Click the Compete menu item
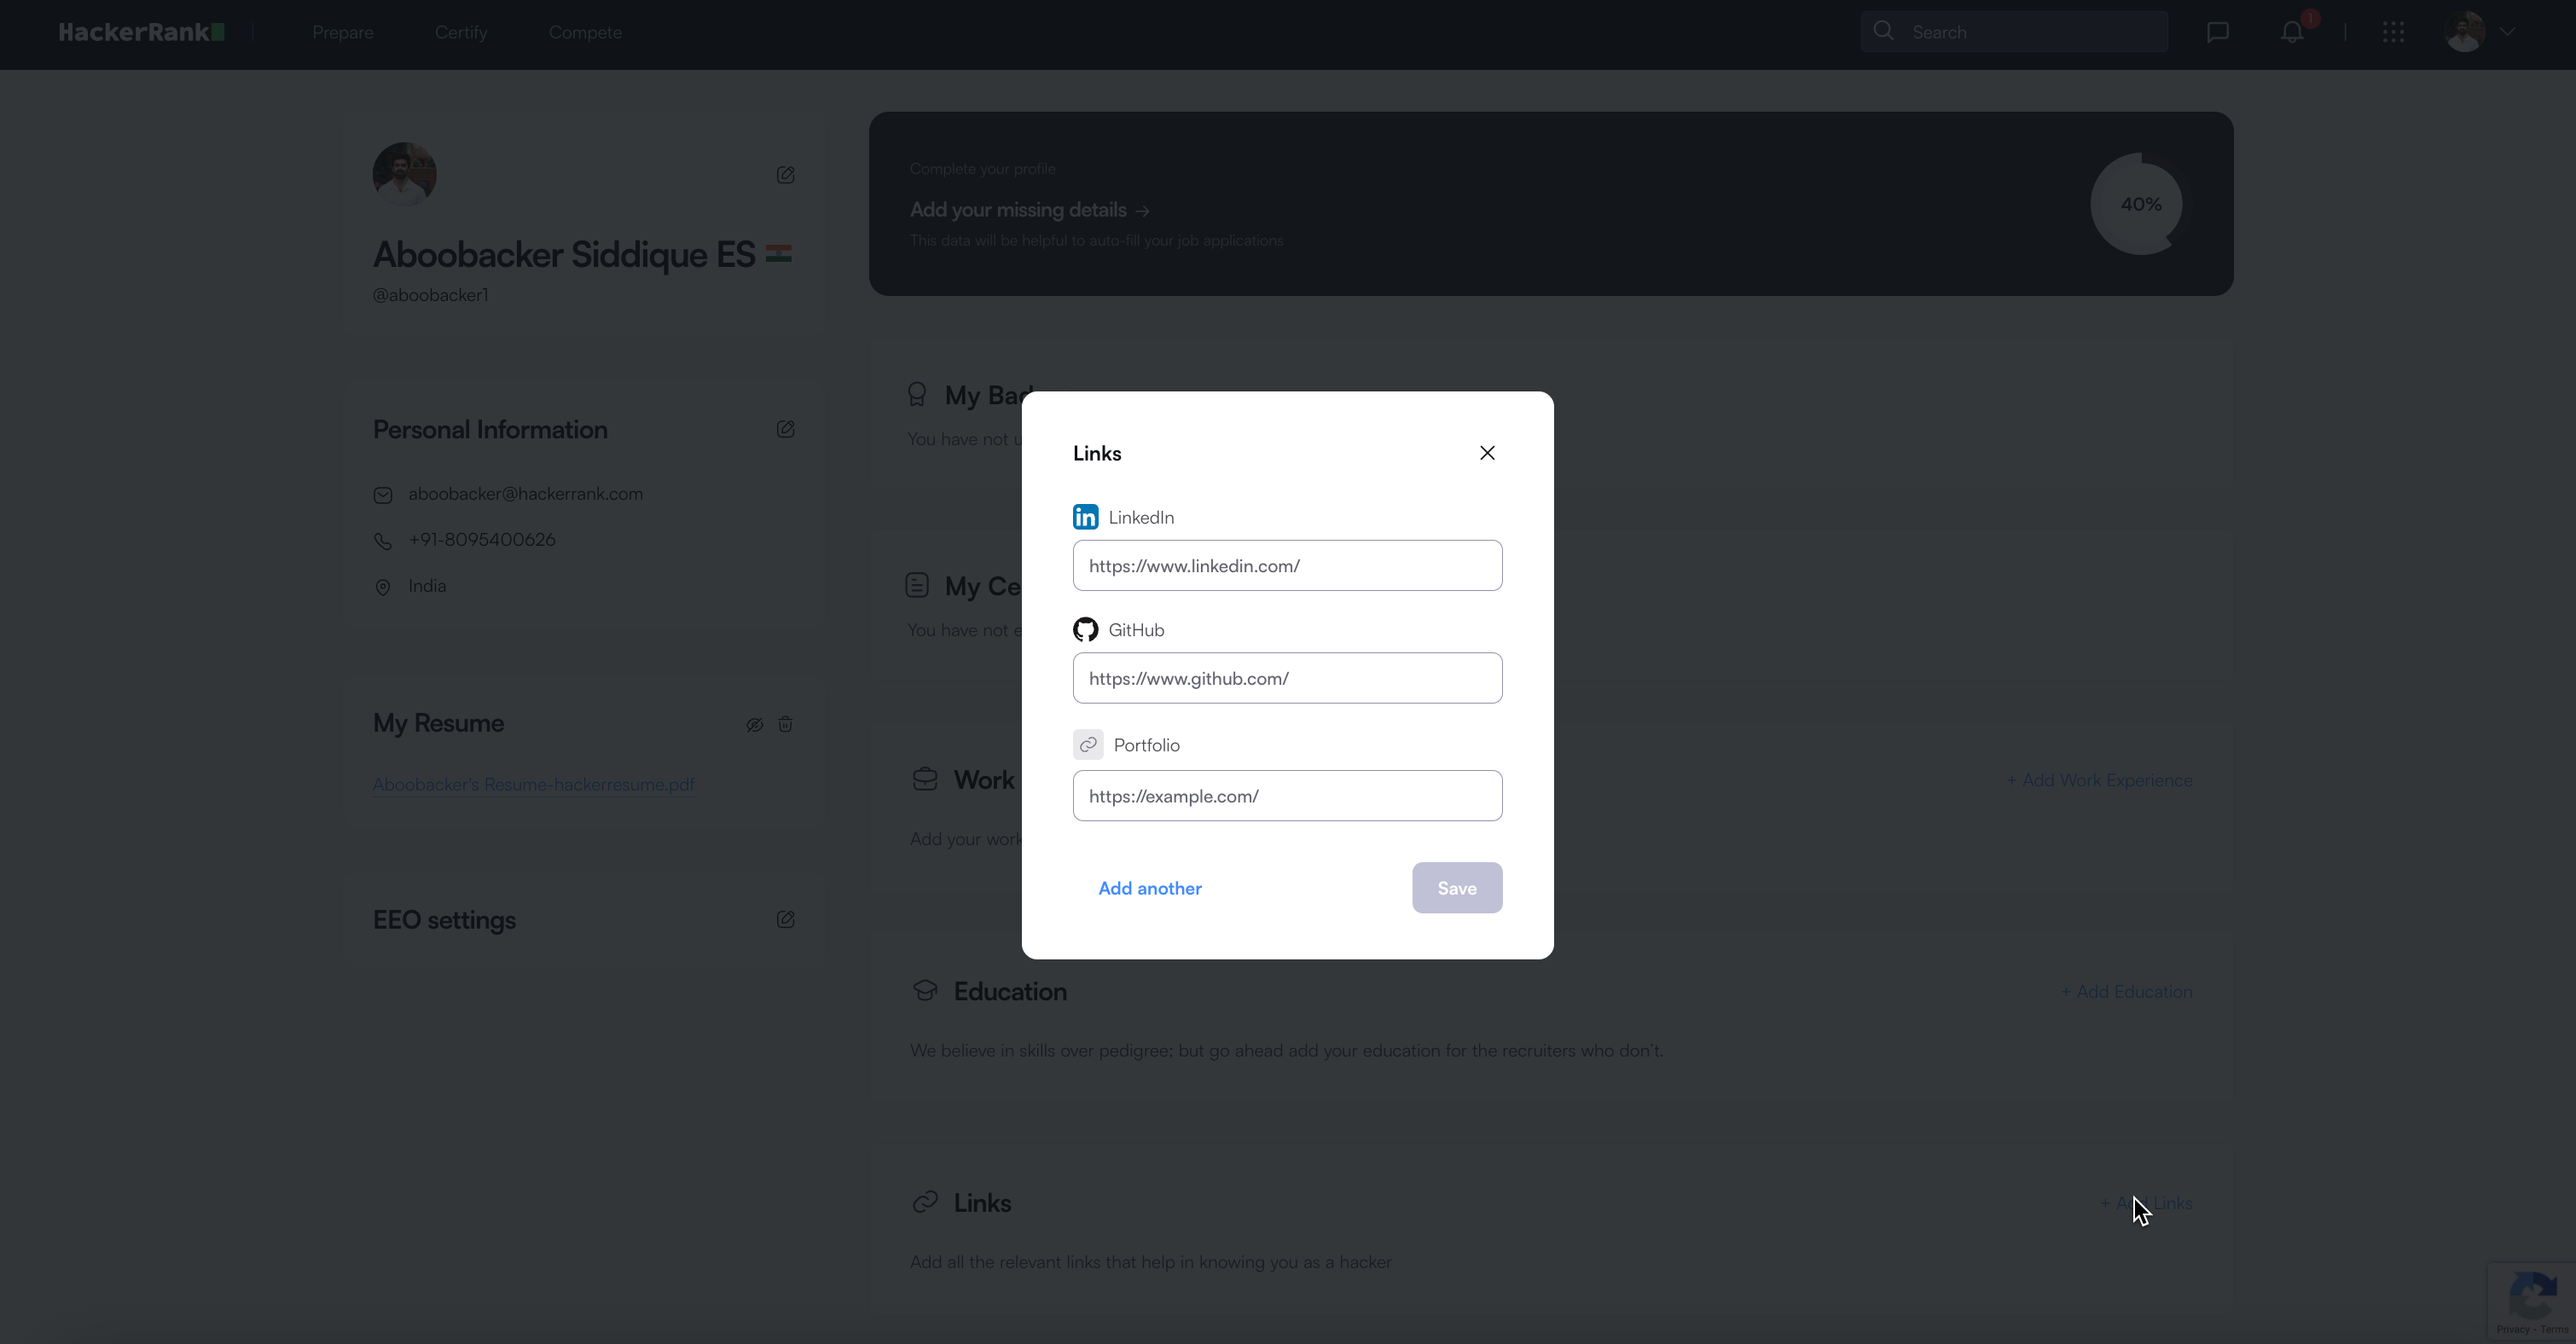The width and height of the screenshot is (2576, 1344). pos(585,32)
